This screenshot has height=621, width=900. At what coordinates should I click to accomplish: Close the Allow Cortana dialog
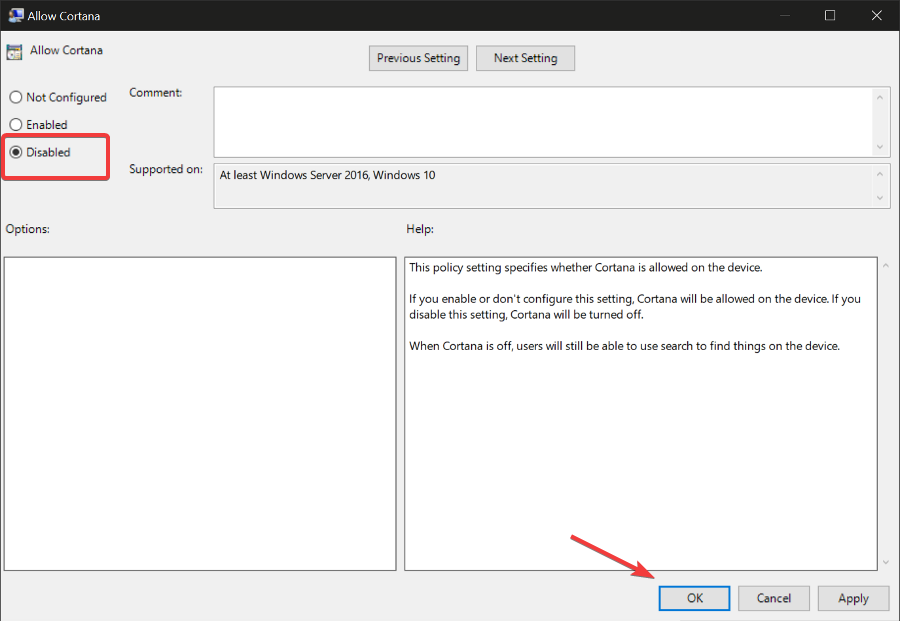[876, 15]
